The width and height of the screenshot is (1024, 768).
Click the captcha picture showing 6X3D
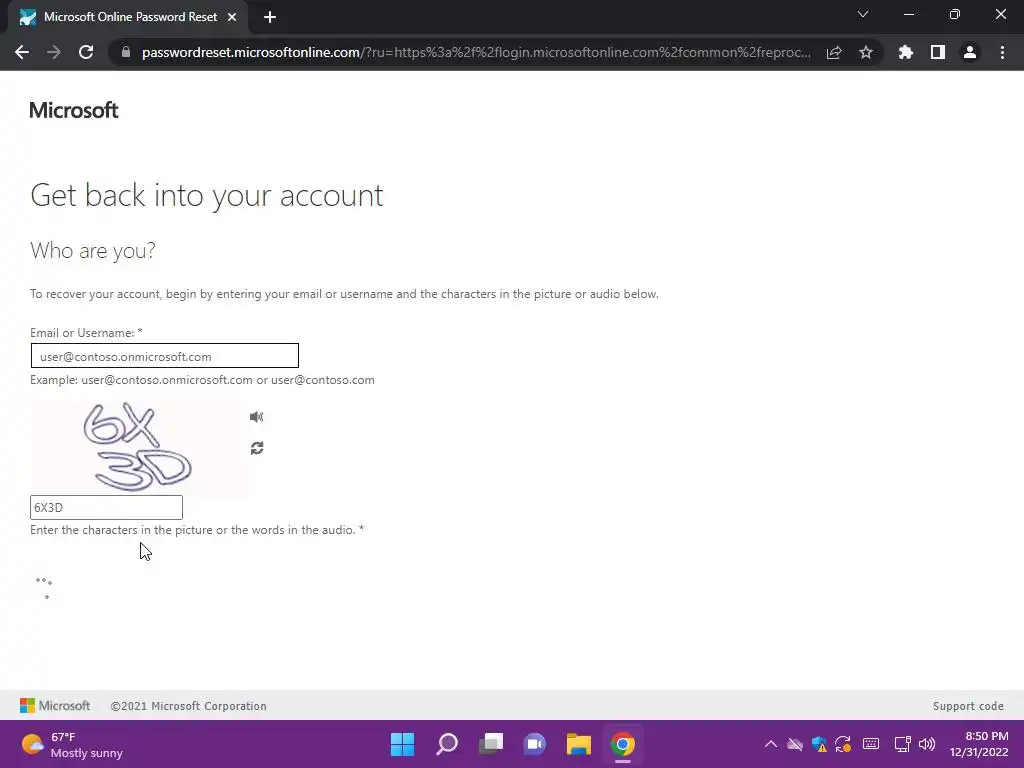[x=138, y=447]
